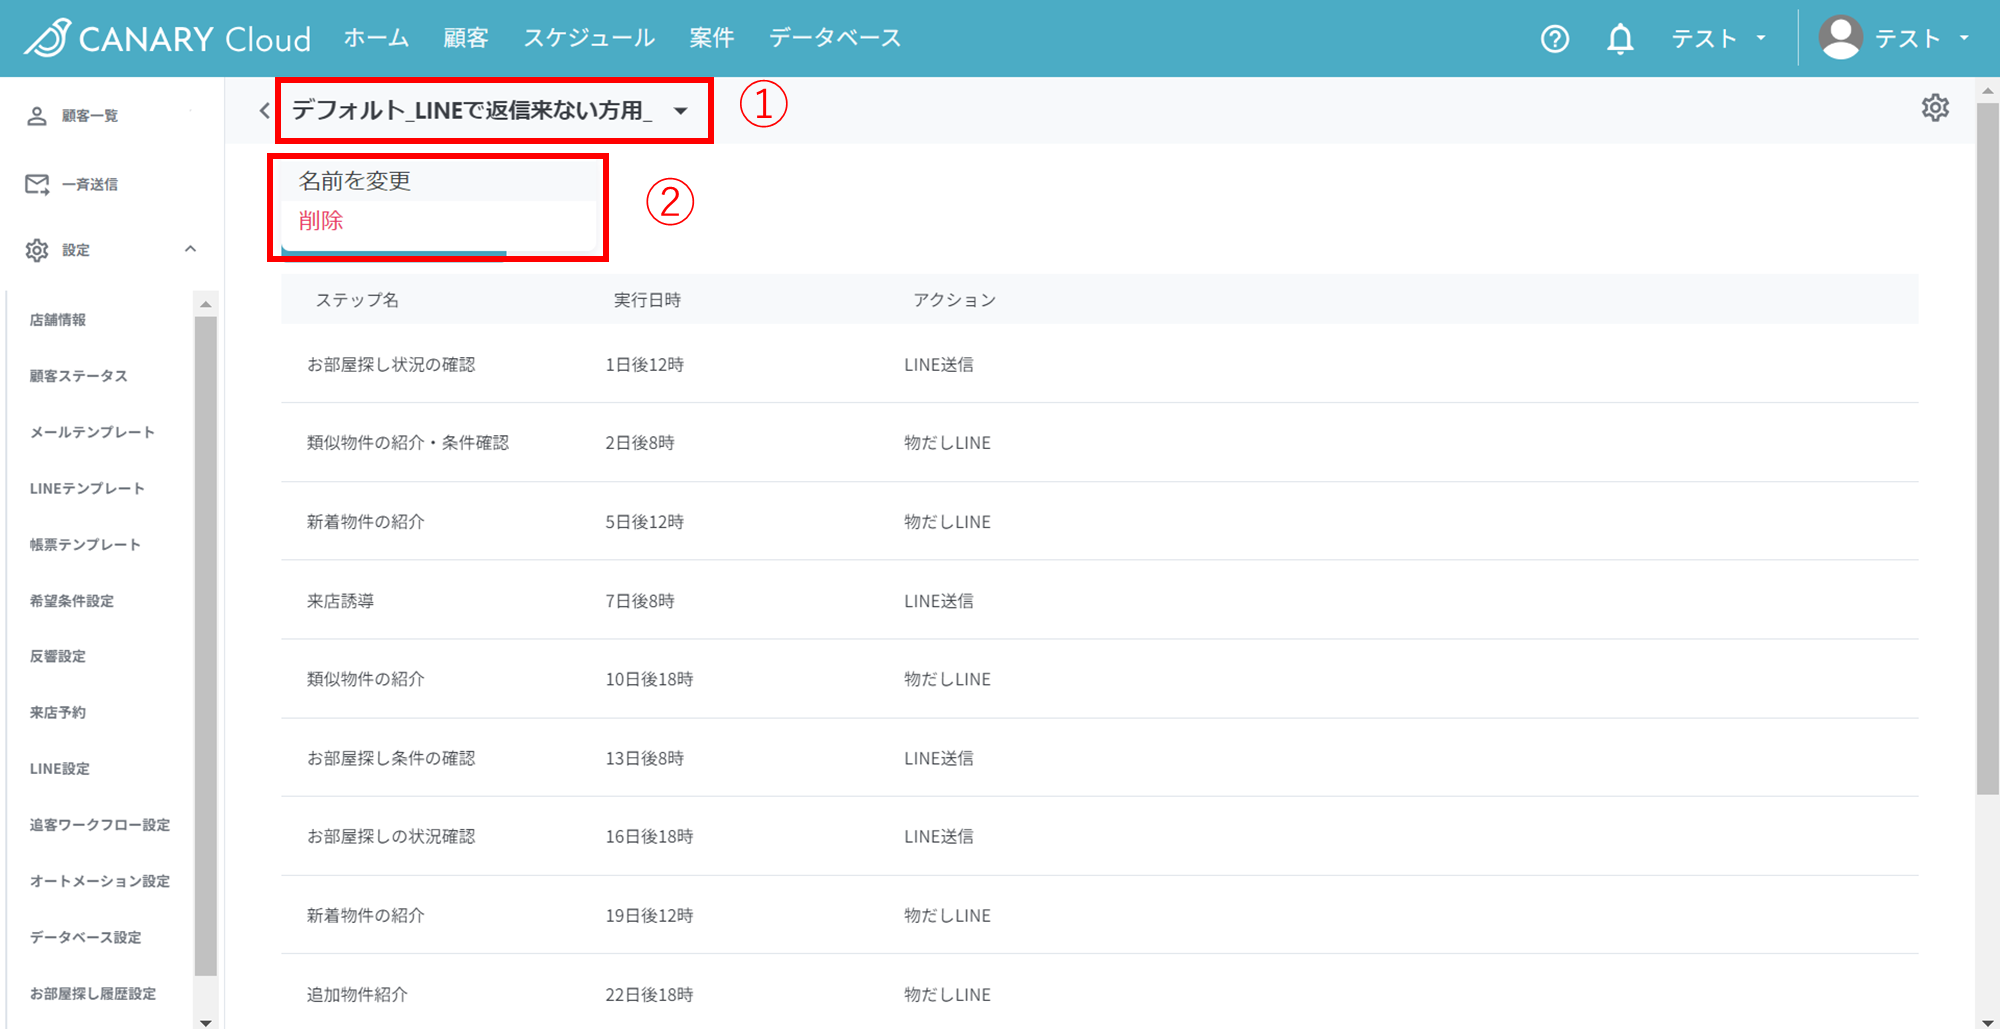Open データベース in top navigation
2000x1029 pixels.
point(835,38)
